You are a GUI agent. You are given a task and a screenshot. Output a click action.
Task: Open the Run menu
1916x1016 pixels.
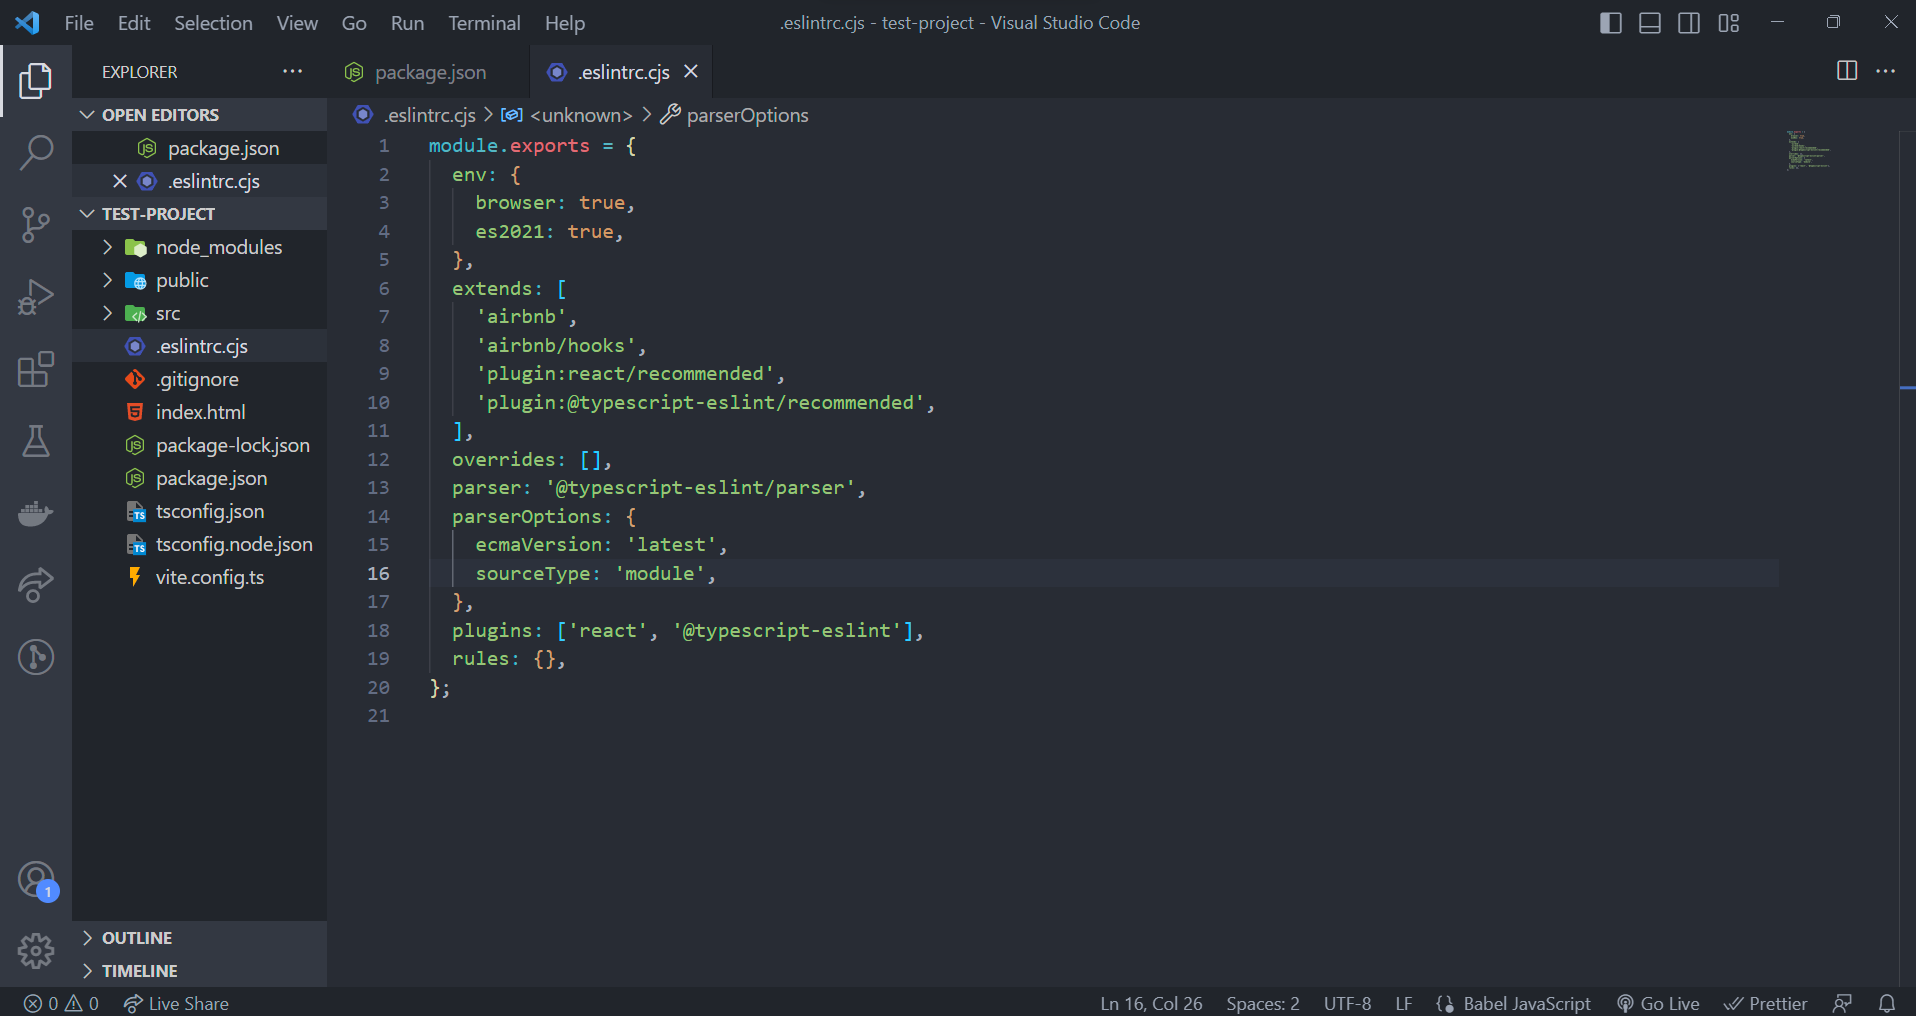[x=407, y=22]
